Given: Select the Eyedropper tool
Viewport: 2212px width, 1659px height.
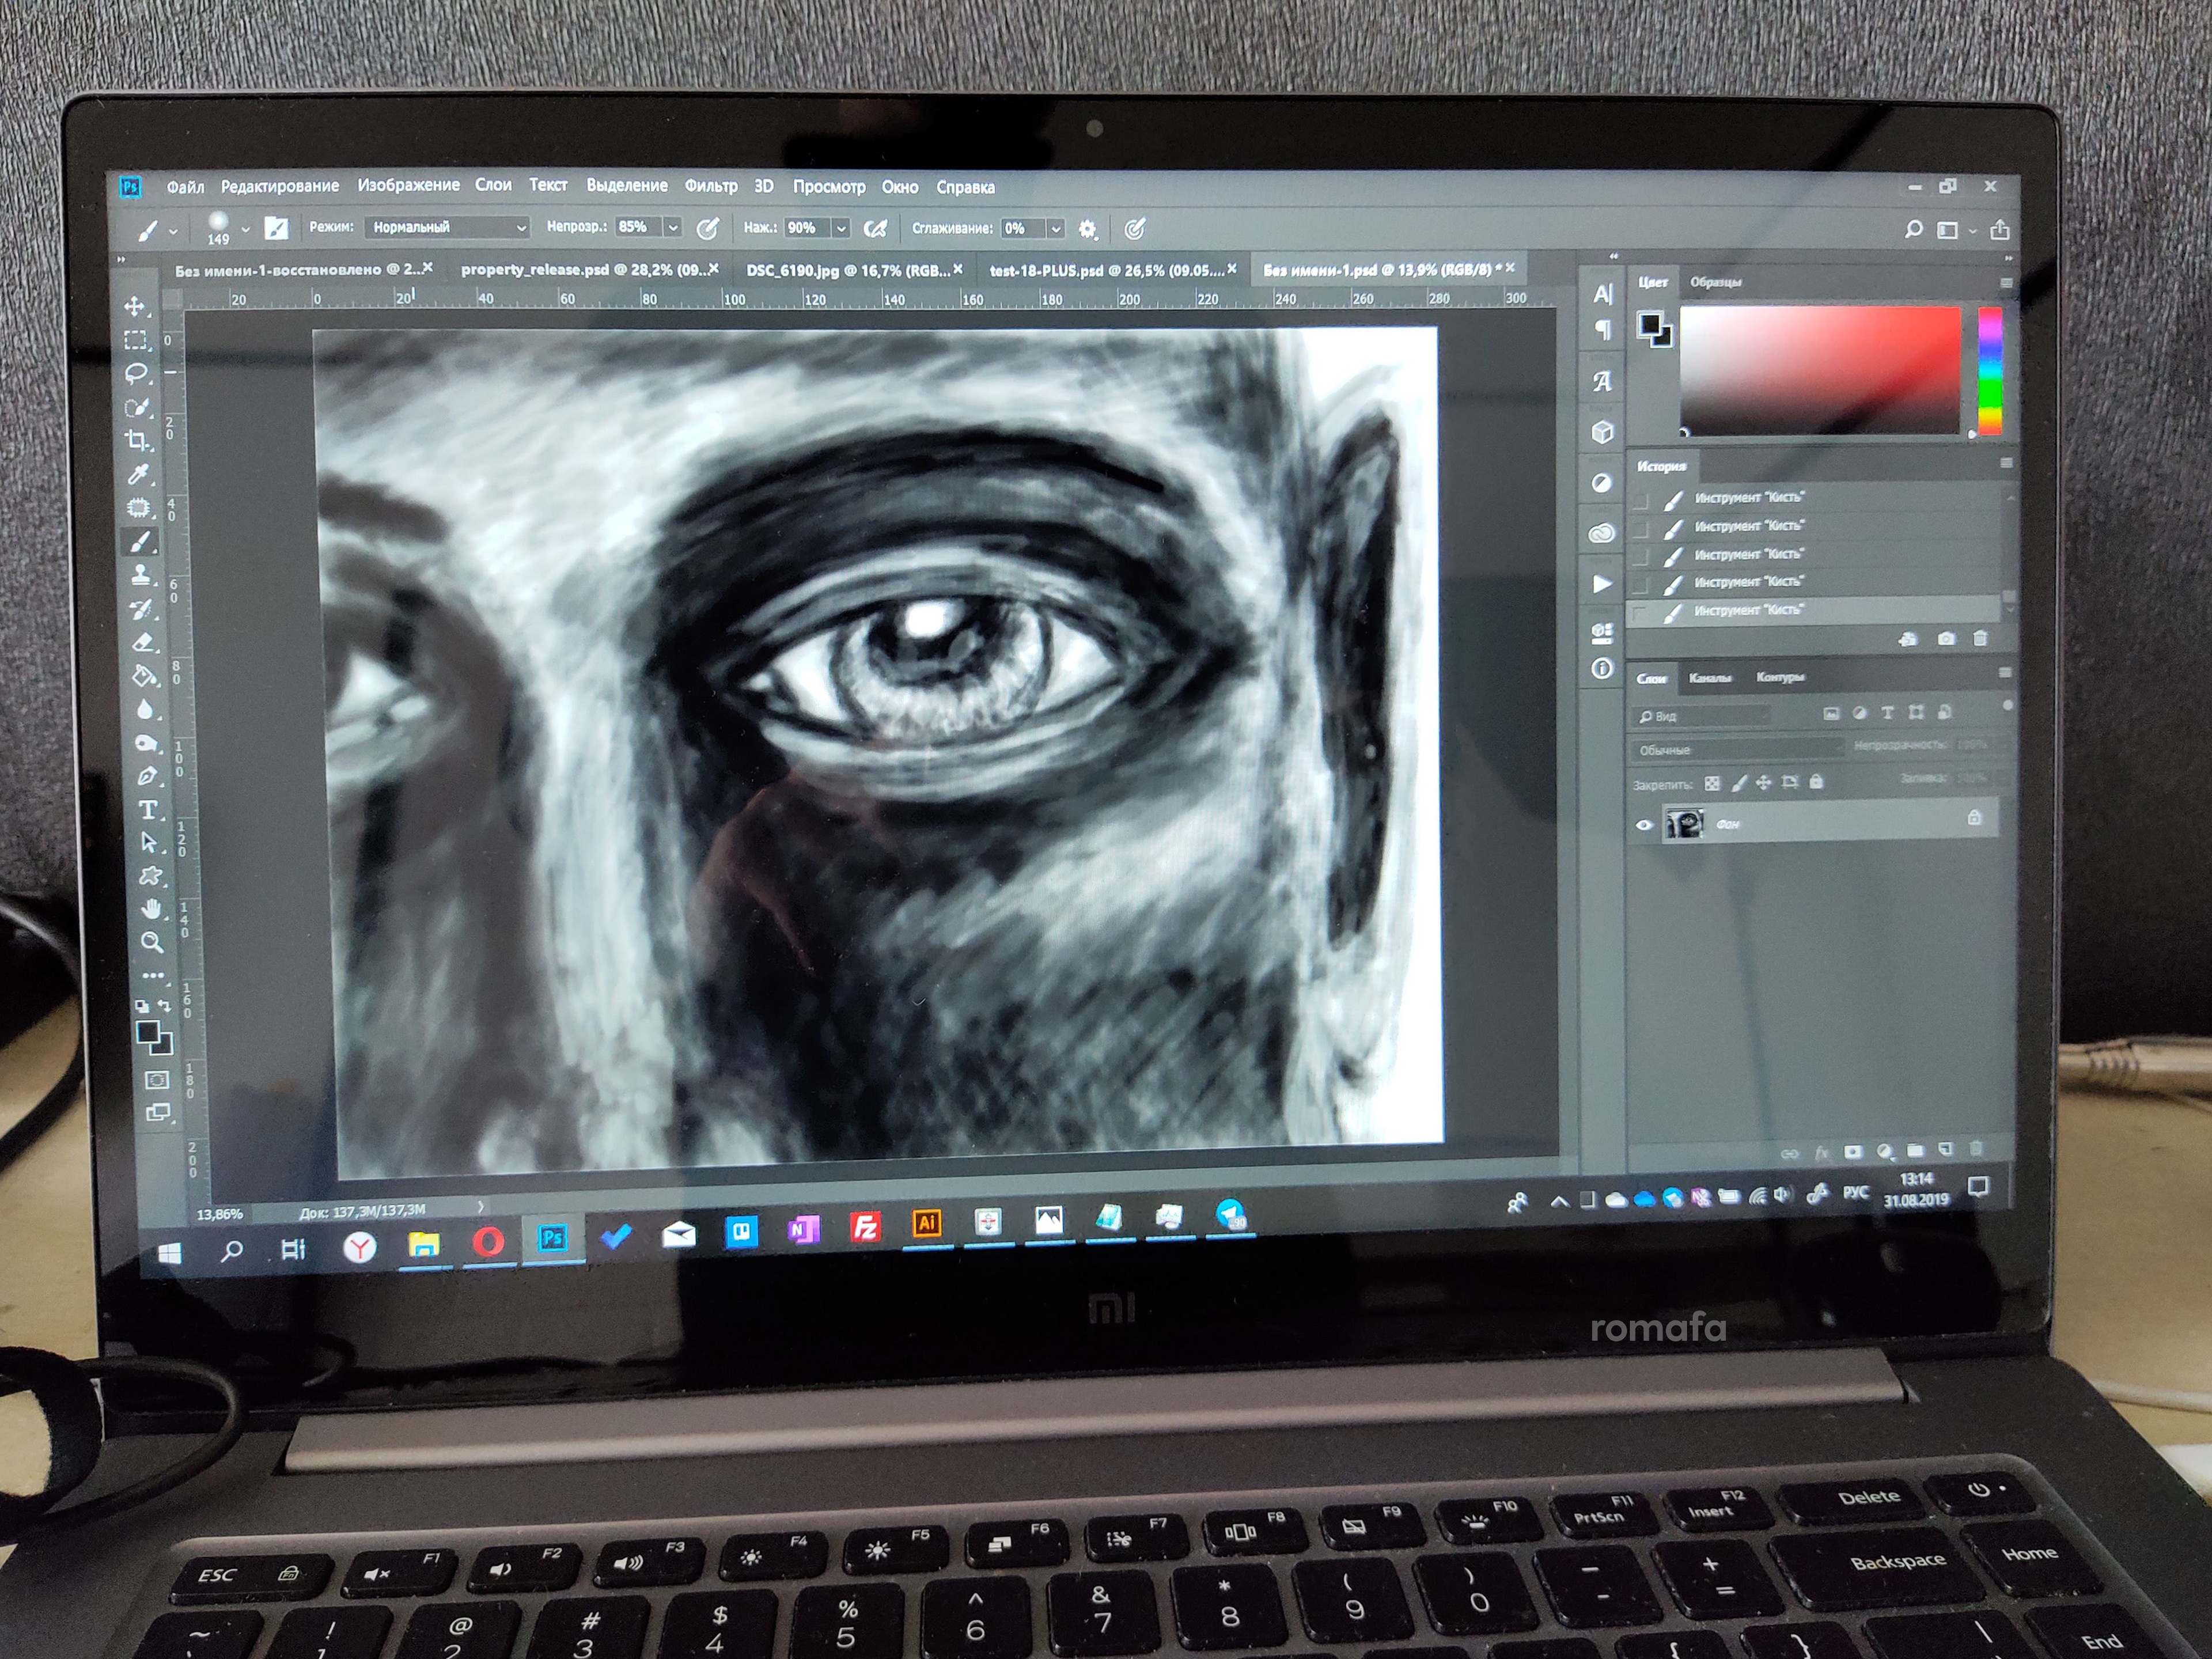Looking at the screenshot, I should pos(139,474).
